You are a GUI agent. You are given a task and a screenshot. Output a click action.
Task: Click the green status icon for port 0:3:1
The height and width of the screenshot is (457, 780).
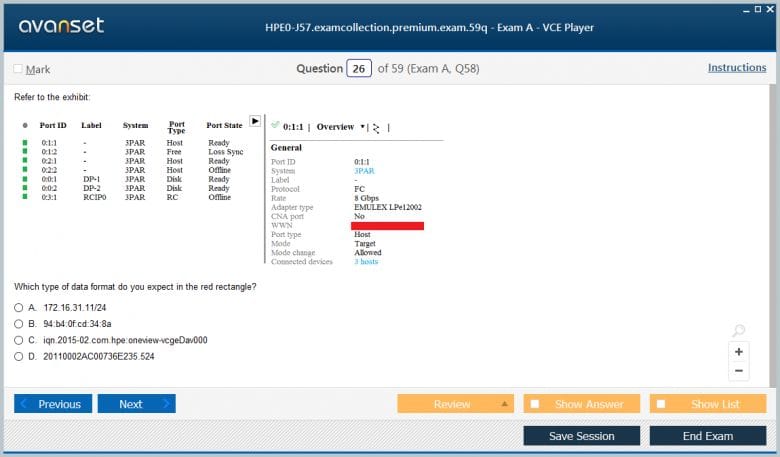click(25, 197)
